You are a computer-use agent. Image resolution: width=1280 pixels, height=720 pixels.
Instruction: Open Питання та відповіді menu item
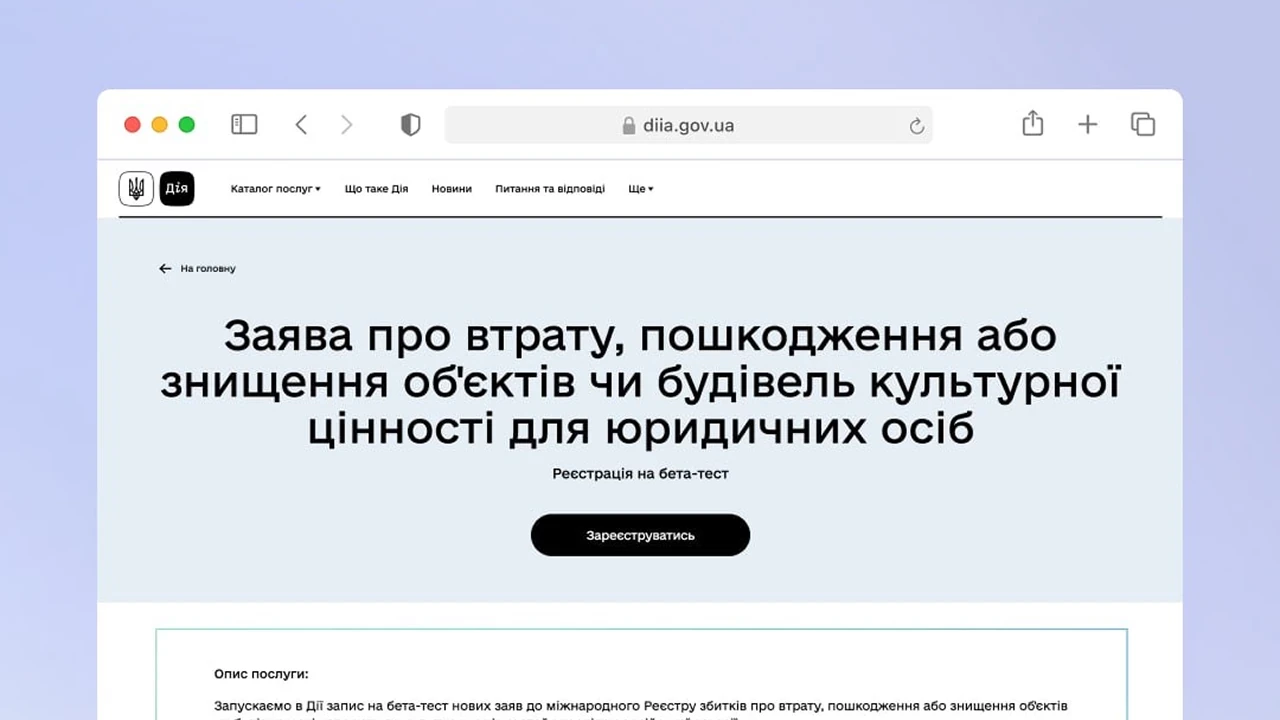pos(550,188)
